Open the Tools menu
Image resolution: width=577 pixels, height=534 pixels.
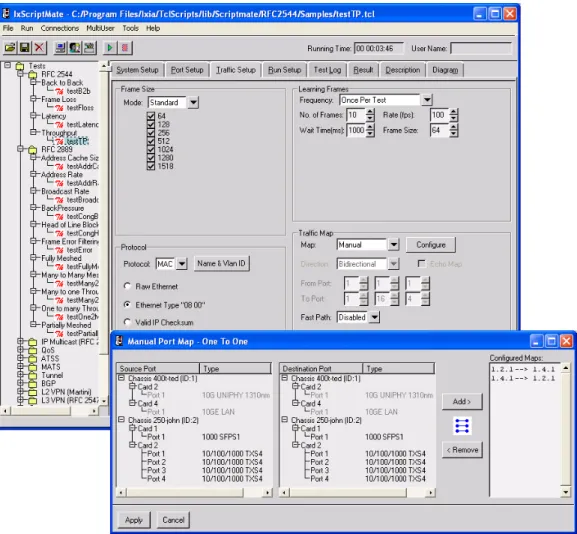point(130,28)
